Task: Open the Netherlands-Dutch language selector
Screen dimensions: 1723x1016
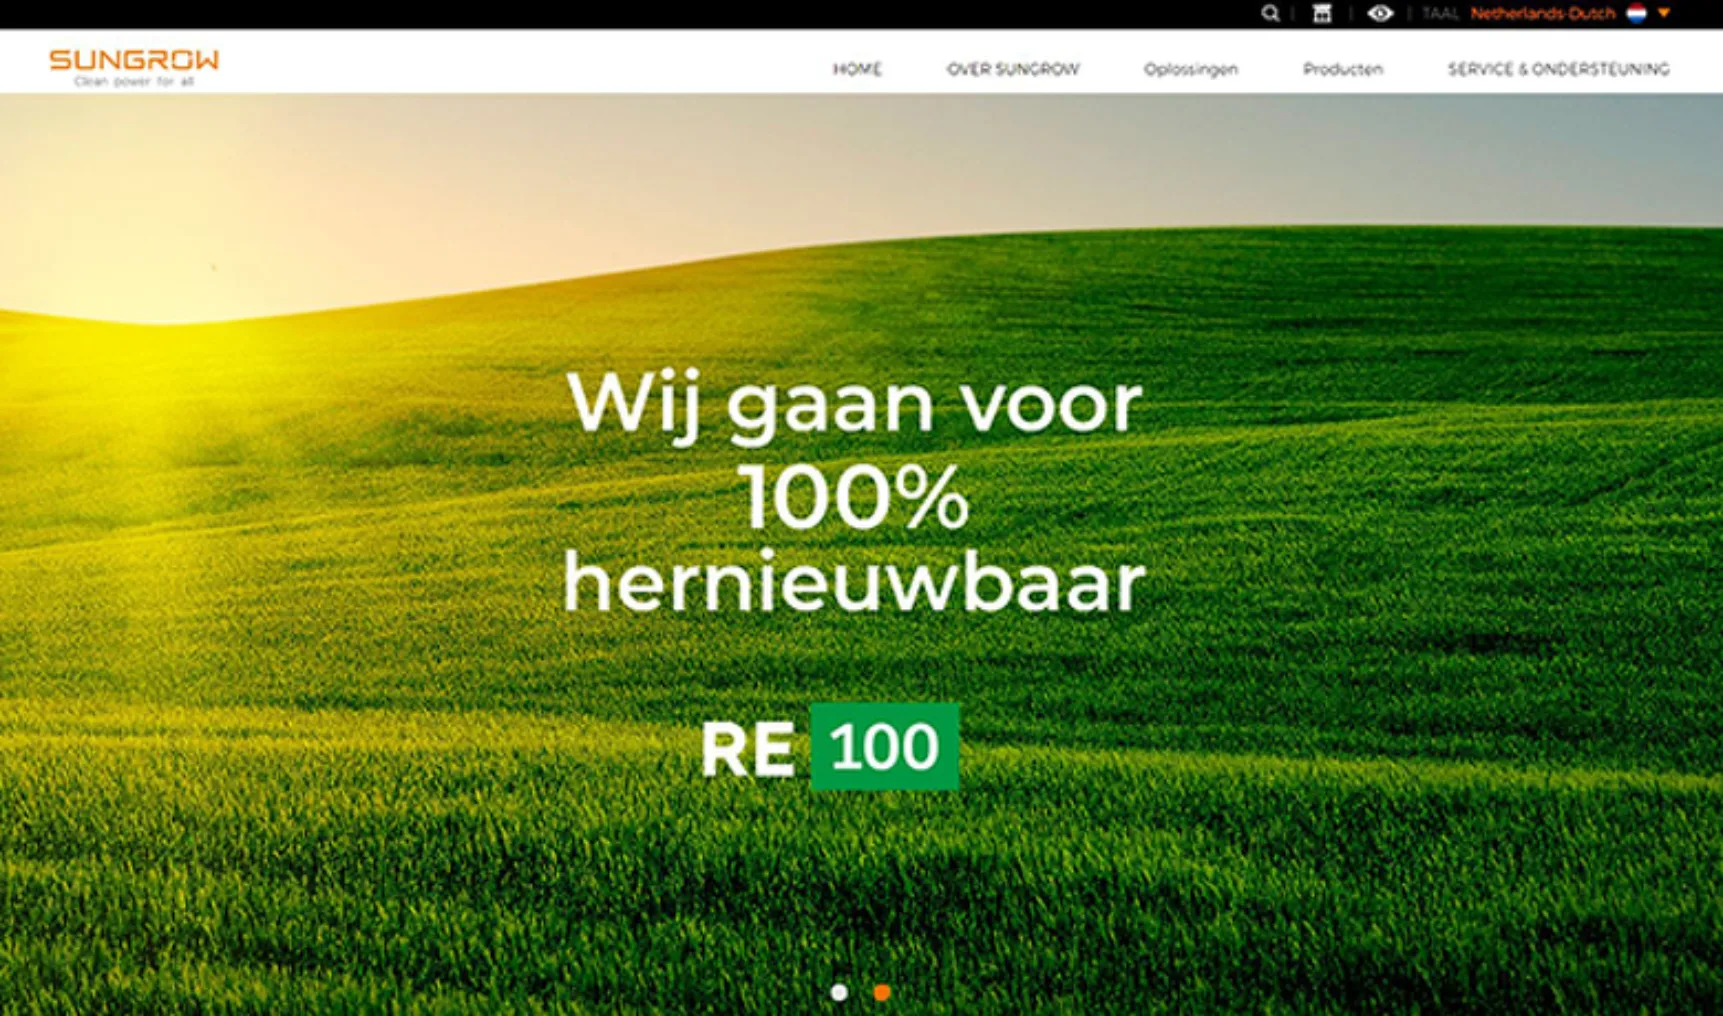Action: click(x=1542, y=13)
